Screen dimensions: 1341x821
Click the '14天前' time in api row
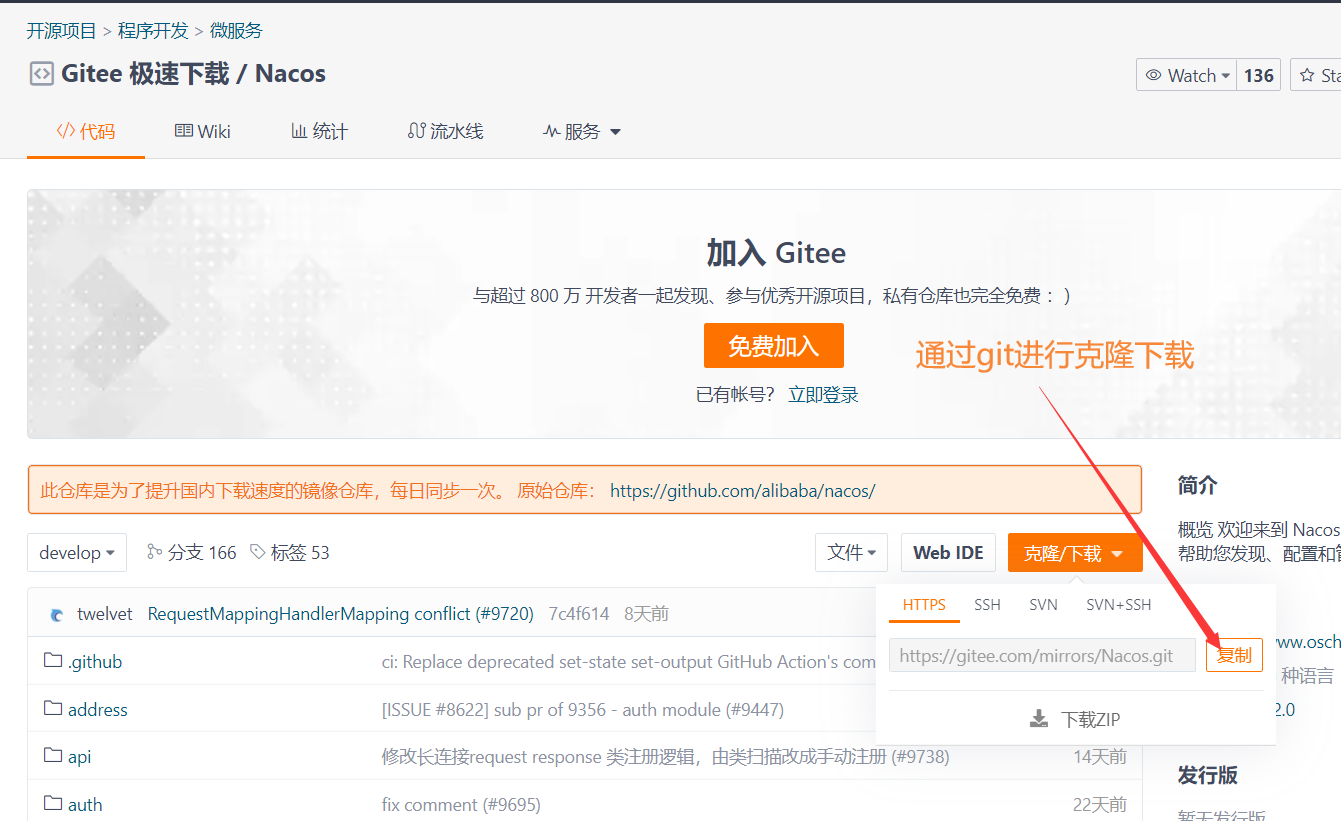click(x=1100, y=757)
